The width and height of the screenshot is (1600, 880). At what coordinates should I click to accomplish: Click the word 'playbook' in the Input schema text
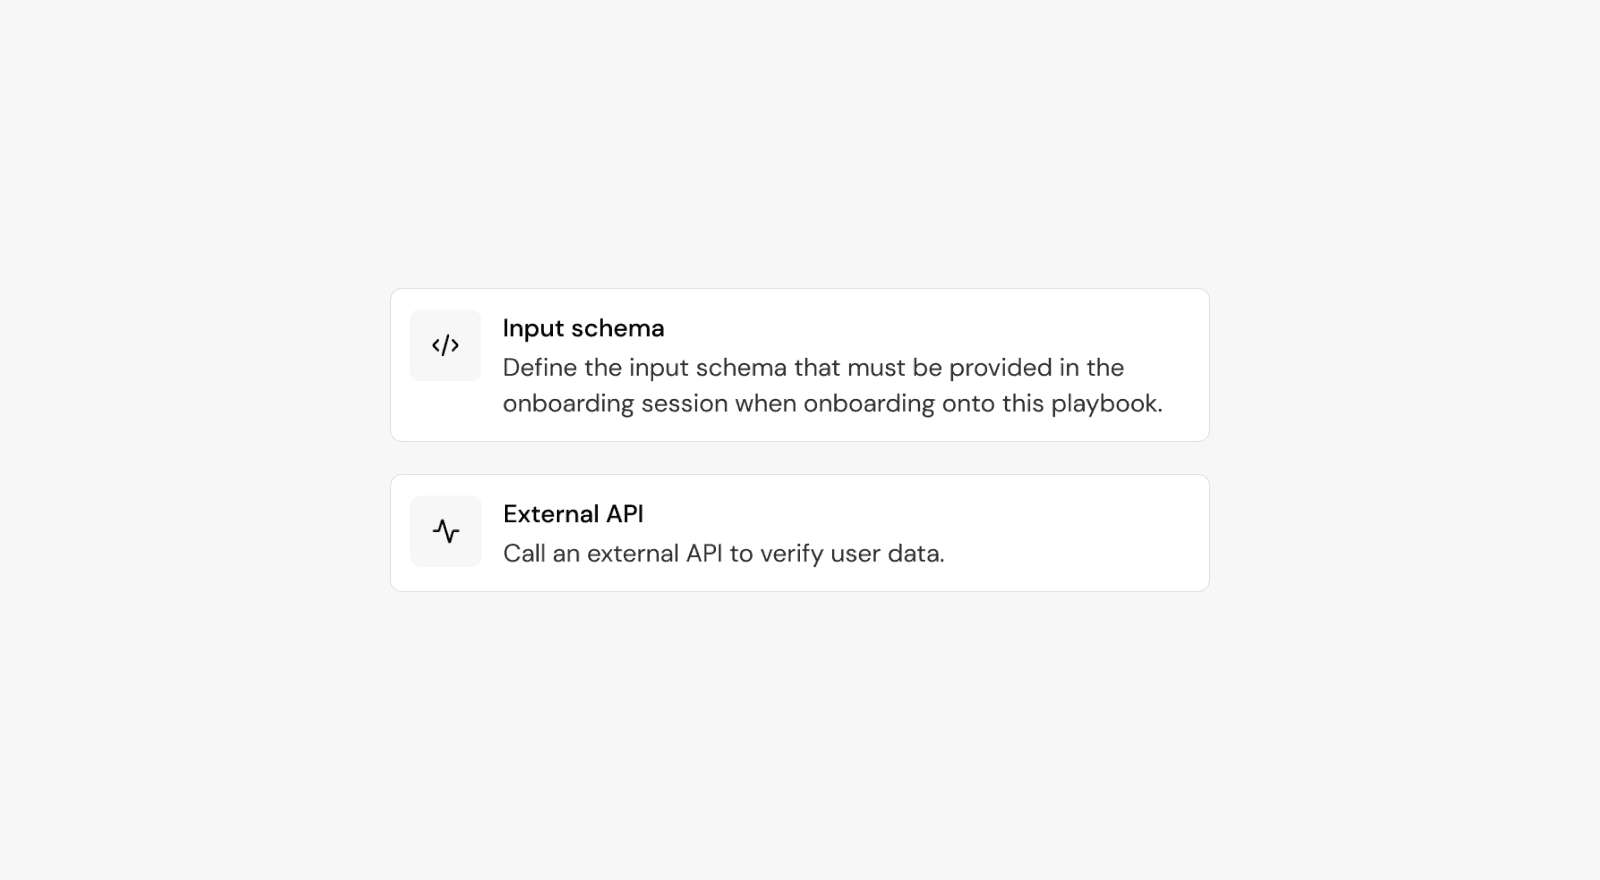tap(1106, 403)
